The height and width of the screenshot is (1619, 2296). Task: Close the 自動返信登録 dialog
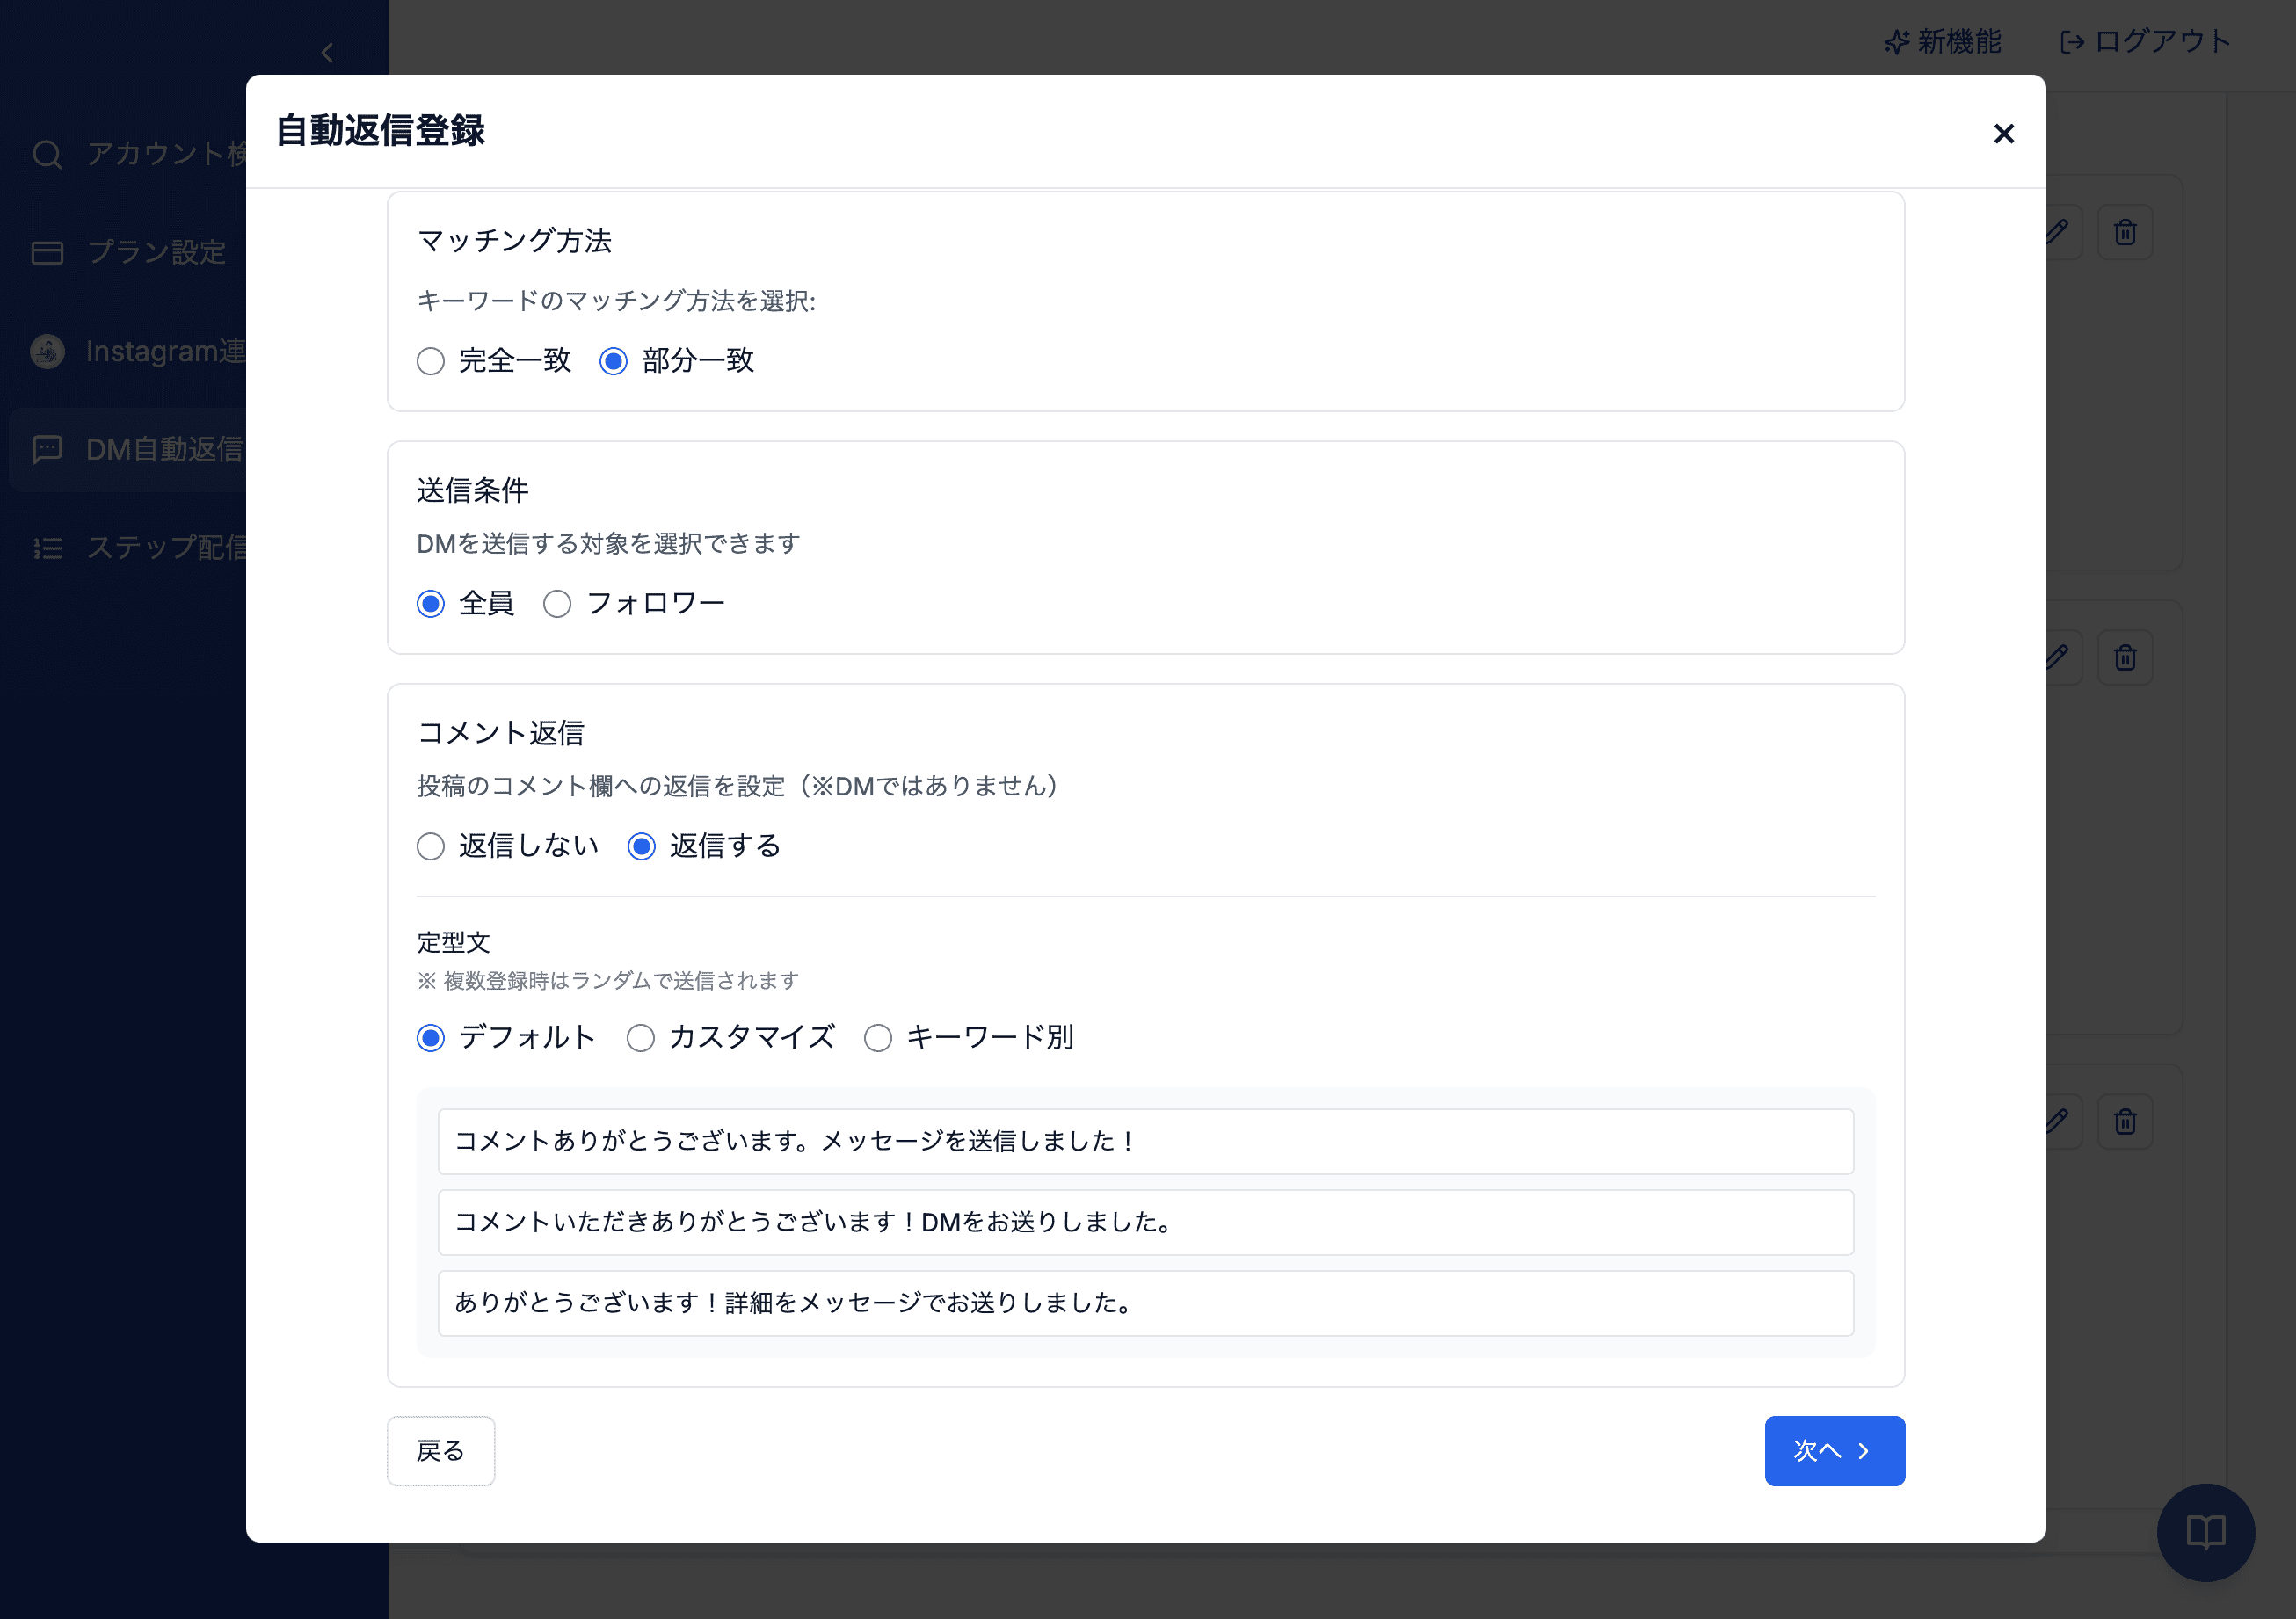click(2003, 133)
